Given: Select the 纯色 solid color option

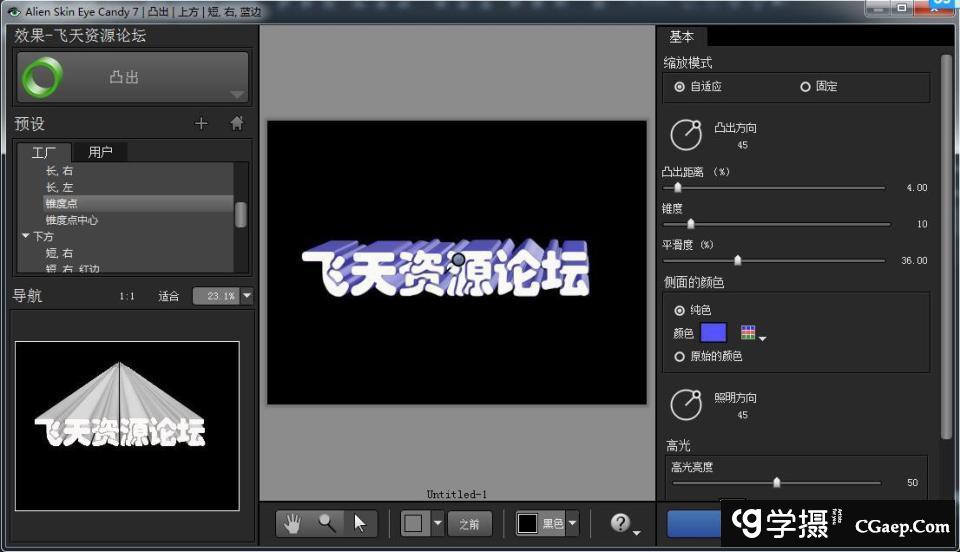Looking at the screenshot, I should pyautogui.click(x=680, y=311).
